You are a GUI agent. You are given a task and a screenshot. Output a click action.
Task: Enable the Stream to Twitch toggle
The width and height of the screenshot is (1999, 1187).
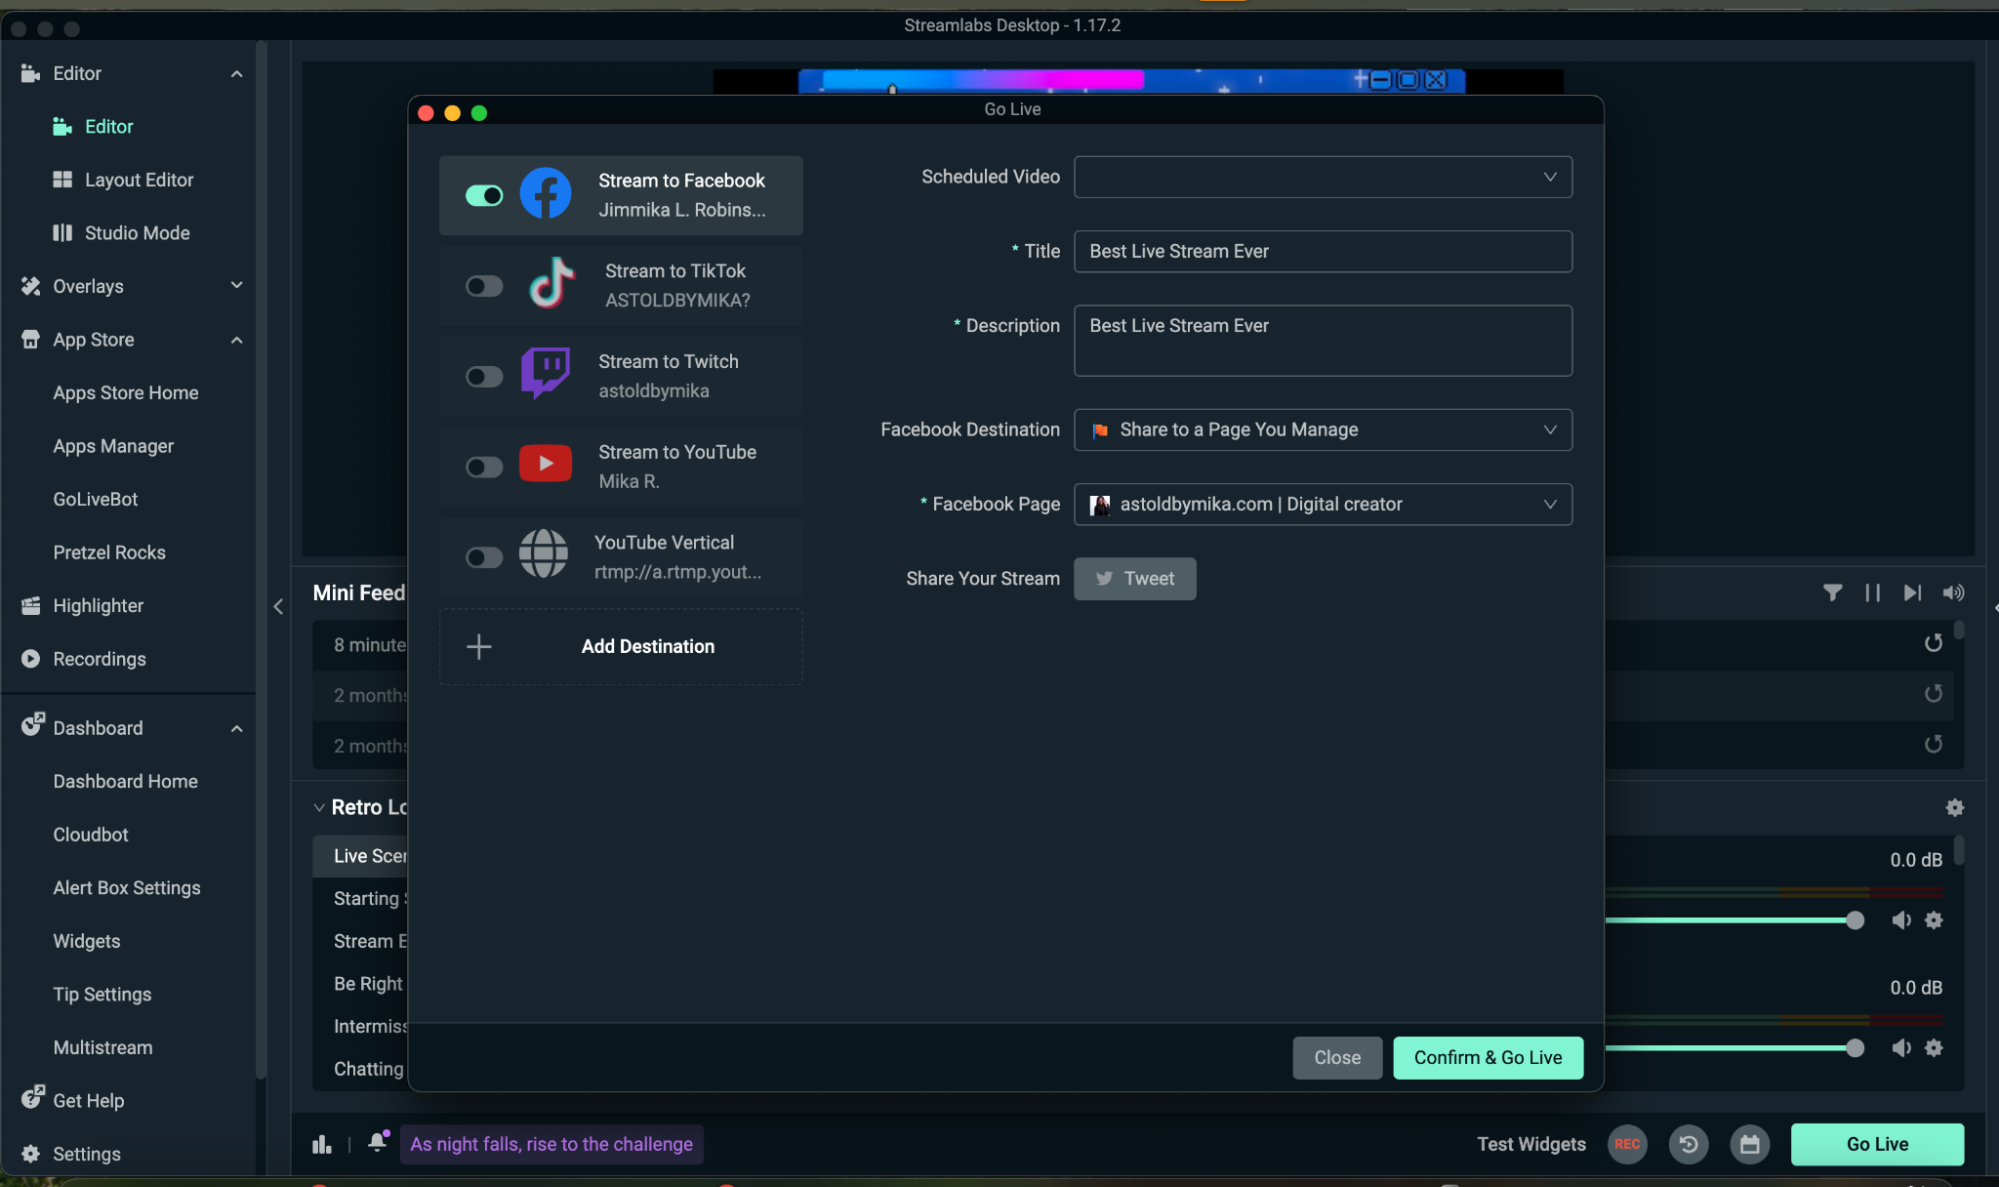point(484,377)
